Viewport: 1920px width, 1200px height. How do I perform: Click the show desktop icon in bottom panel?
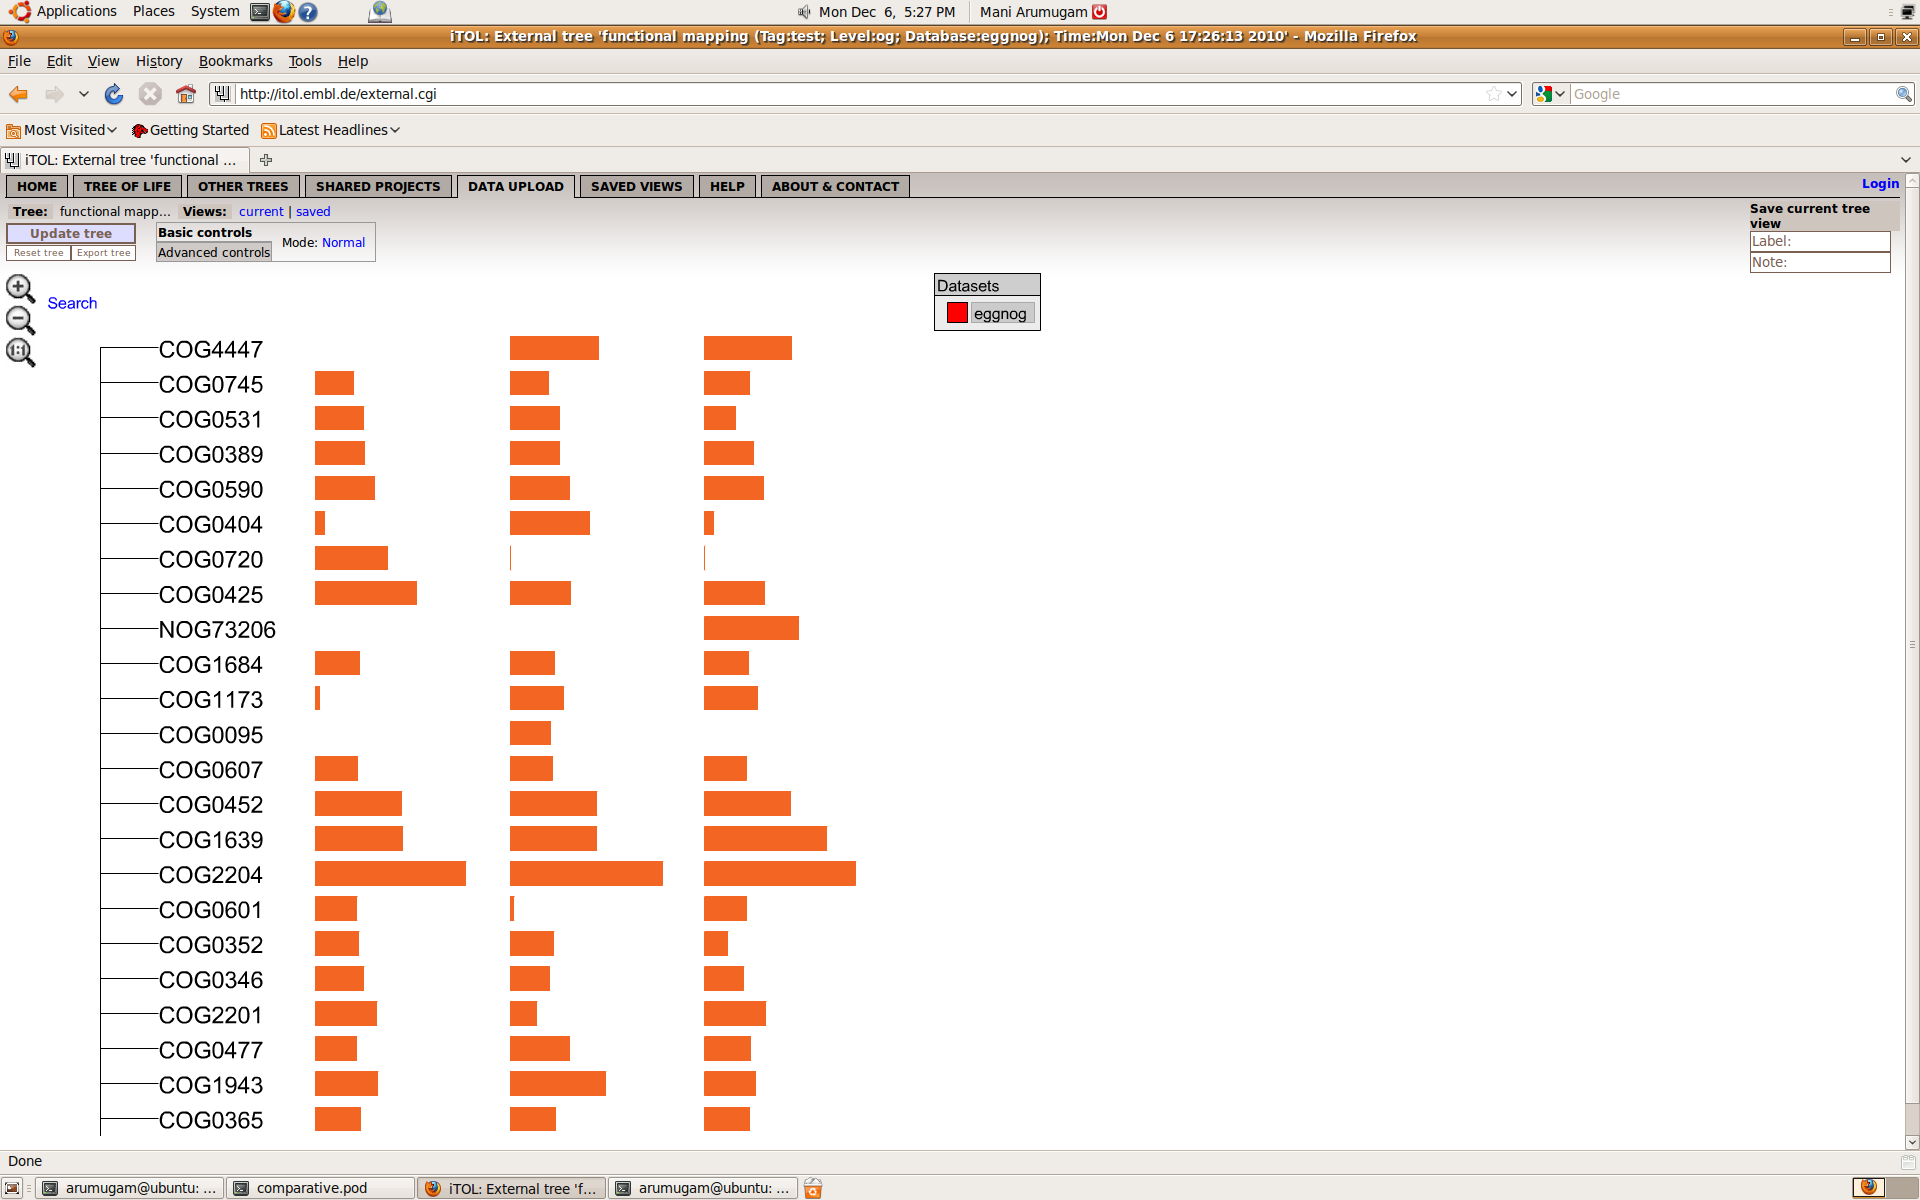12,1188
